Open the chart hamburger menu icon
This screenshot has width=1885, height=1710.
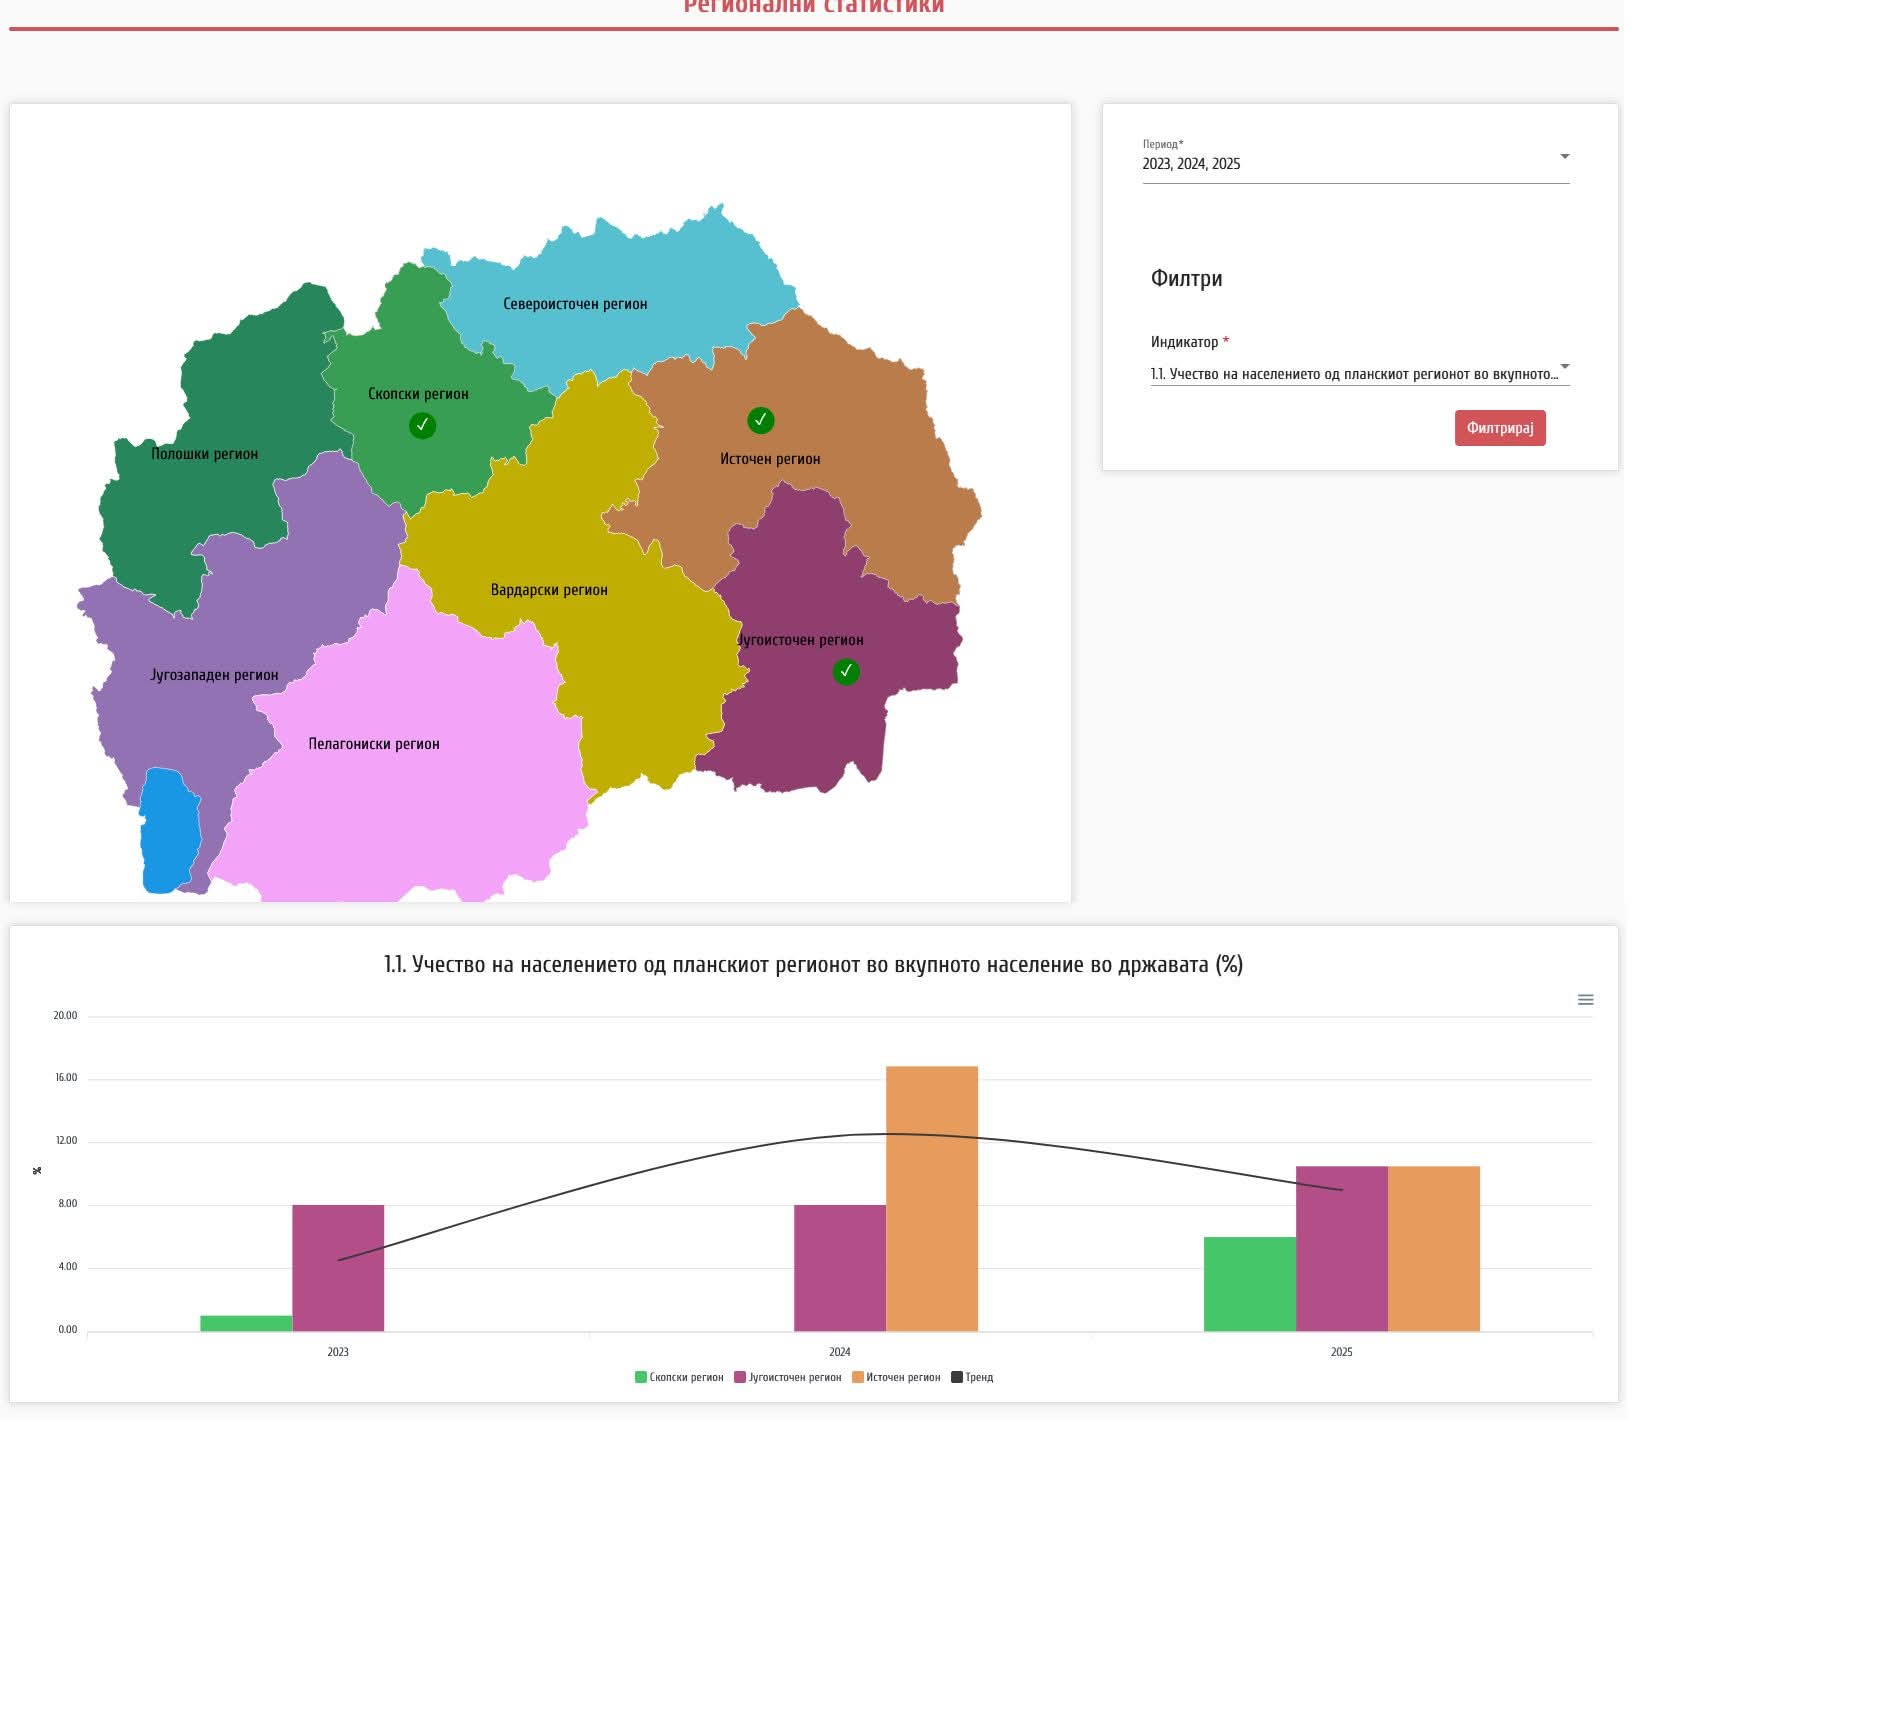pos(1585,1000)
